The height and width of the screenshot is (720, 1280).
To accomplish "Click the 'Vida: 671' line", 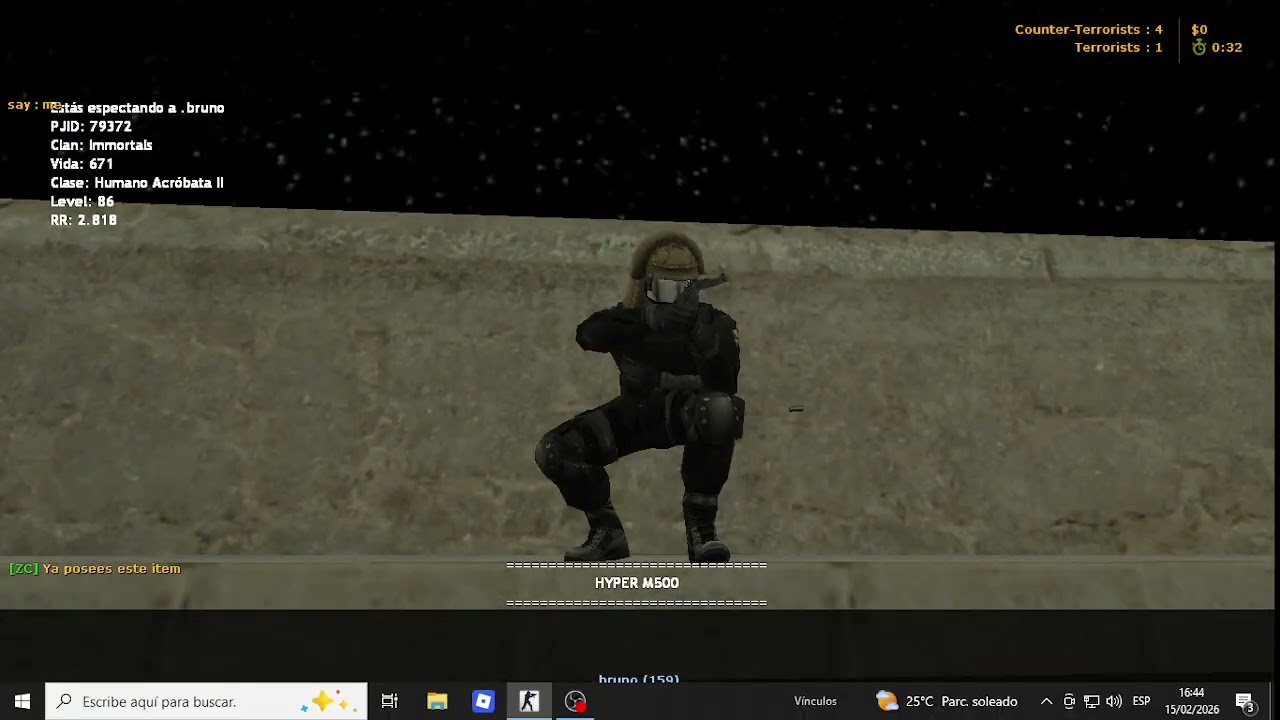I will click(x=82, y=164).
